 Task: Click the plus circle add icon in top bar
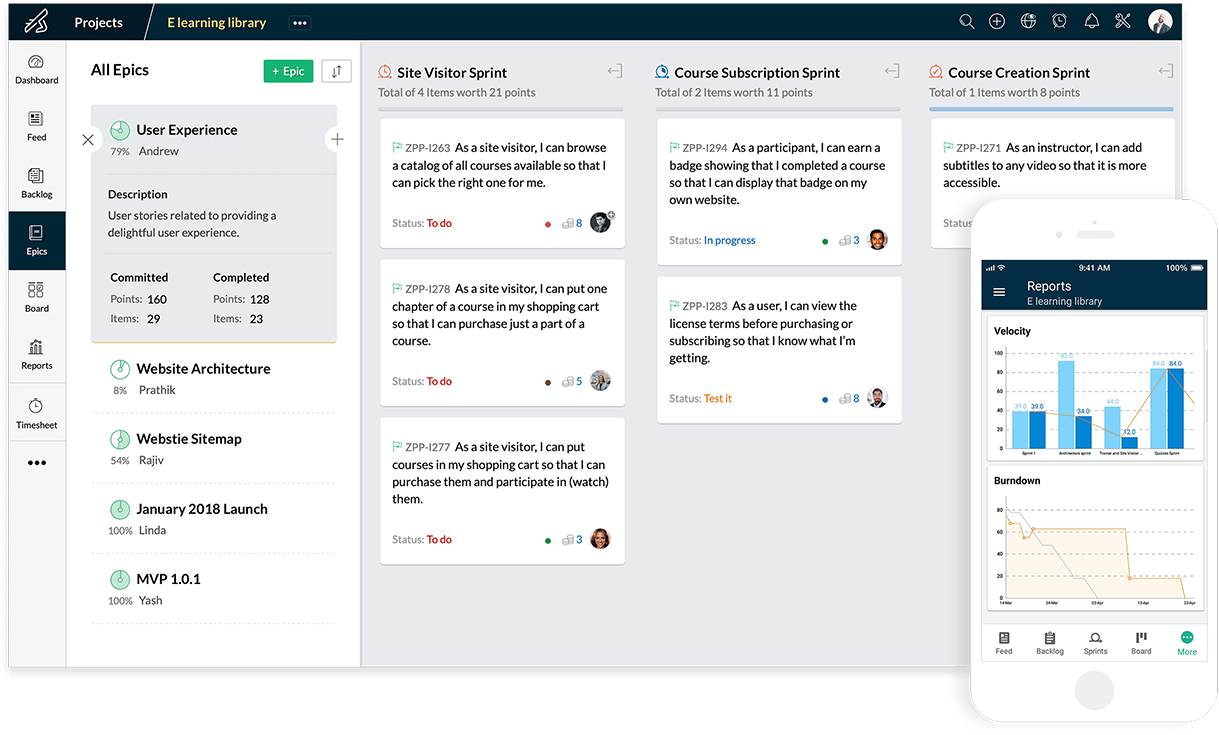pyautogui.click(x=997, y=21)
